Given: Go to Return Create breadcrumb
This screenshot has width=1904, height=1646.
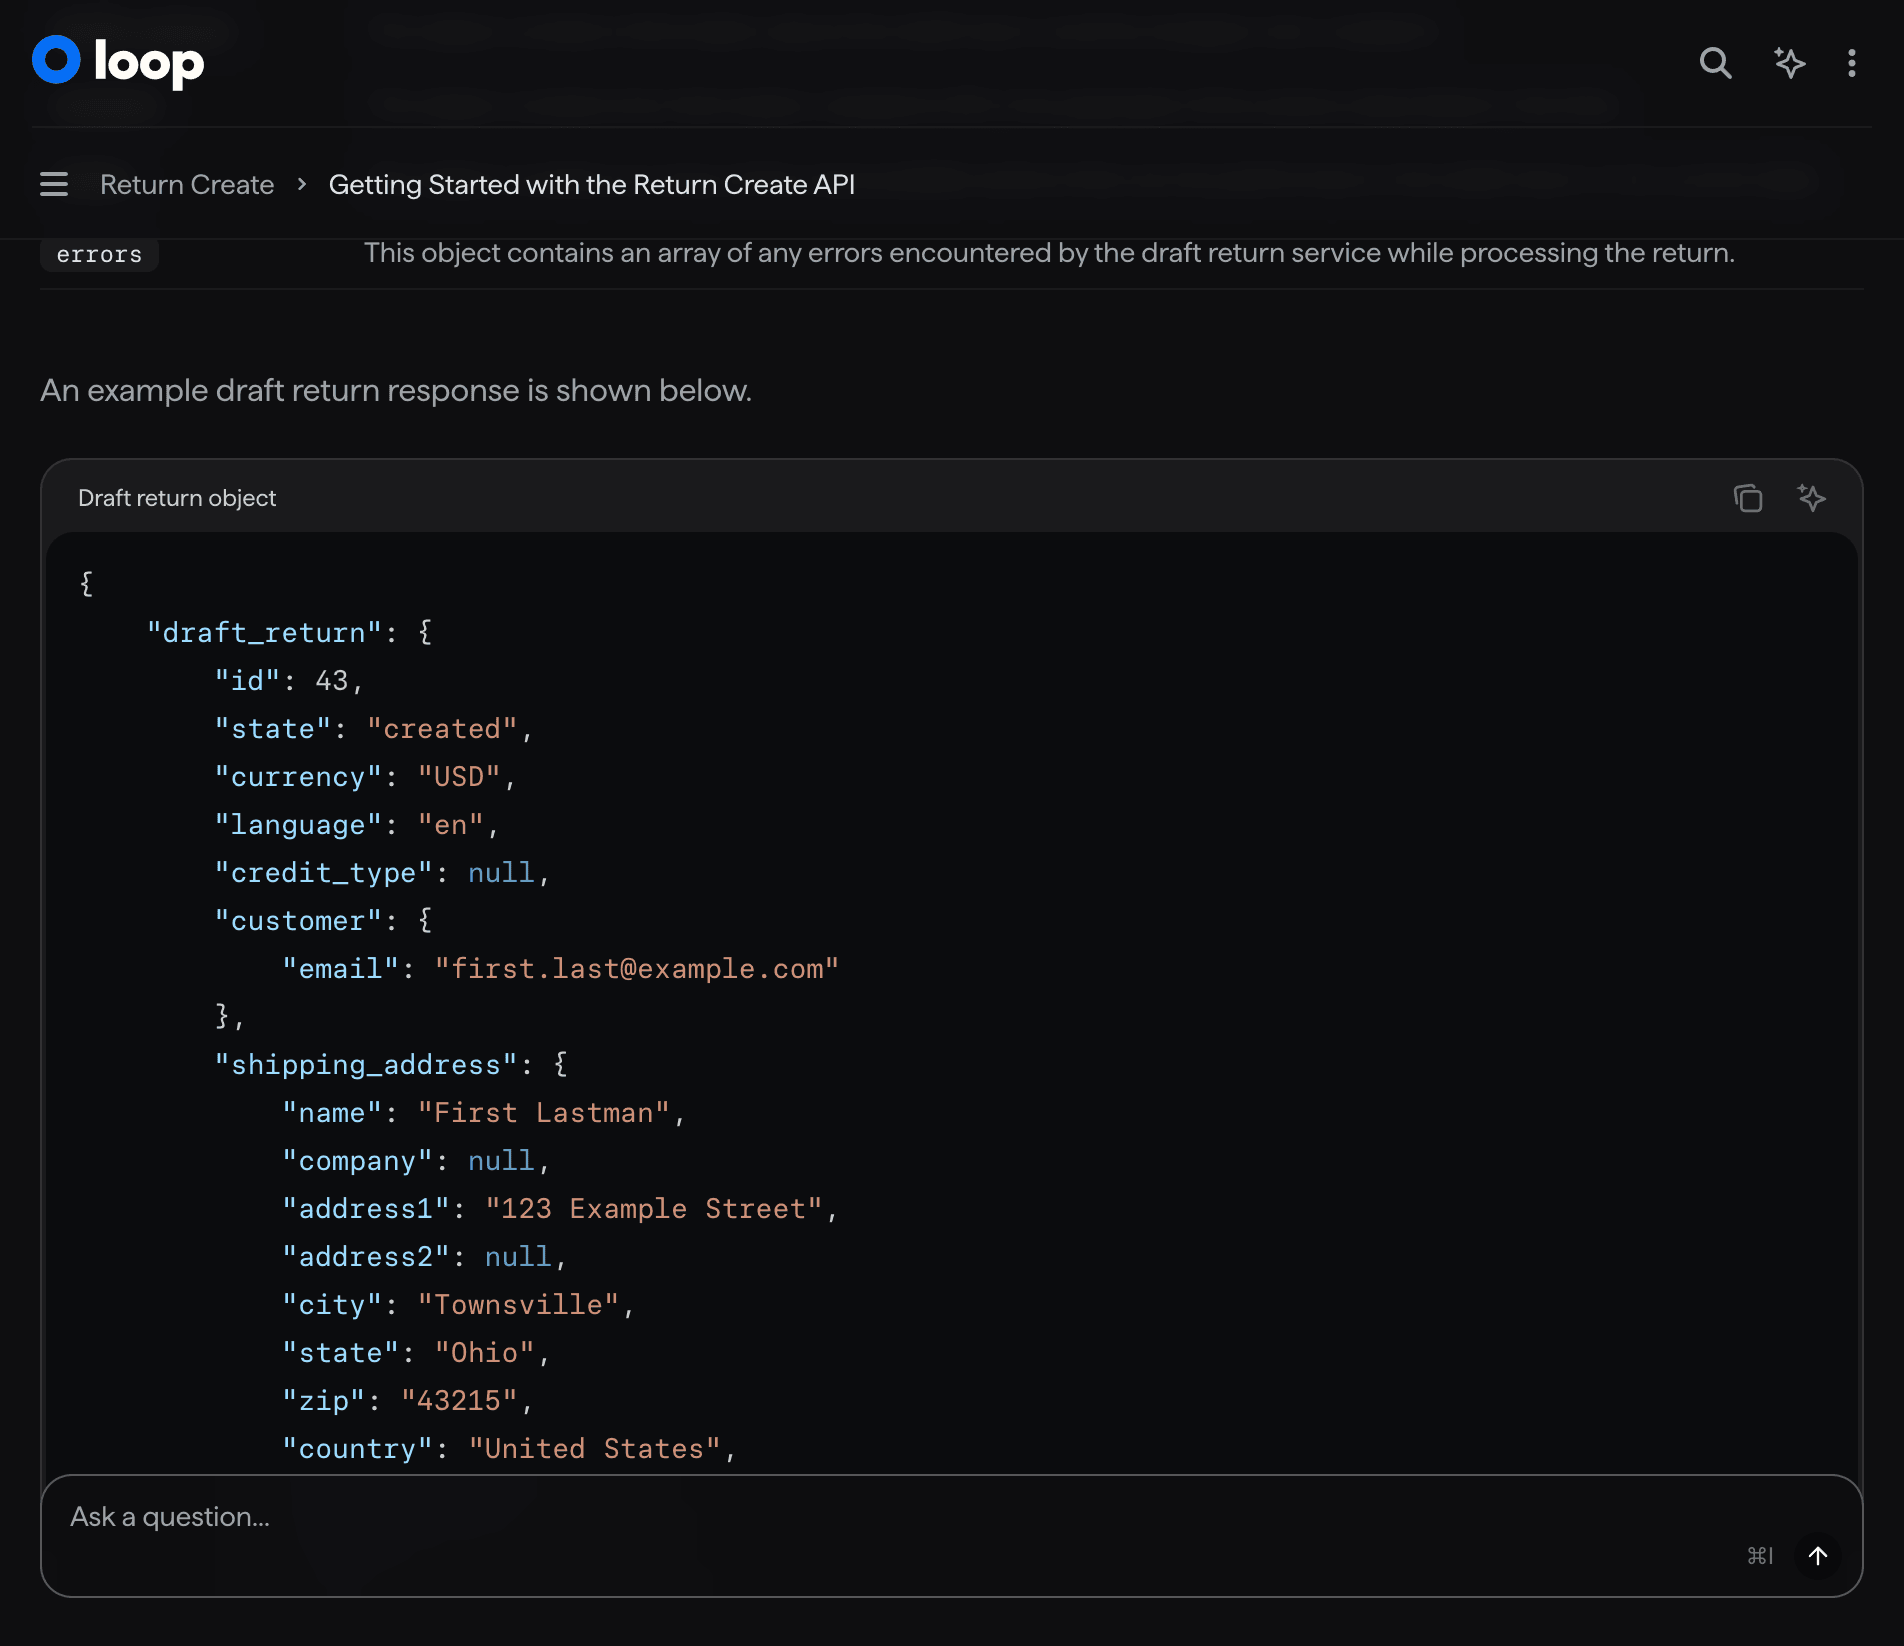Looking at the screenshot, I should pyautogui.click(x=187, y=184).
